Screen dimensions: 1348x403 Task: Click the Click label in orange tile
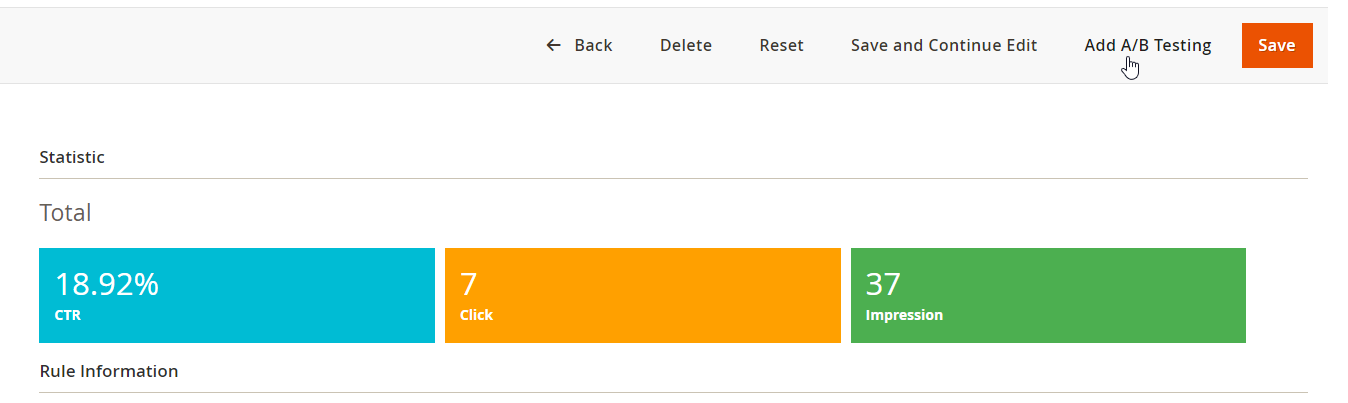[x=476, y=315]
